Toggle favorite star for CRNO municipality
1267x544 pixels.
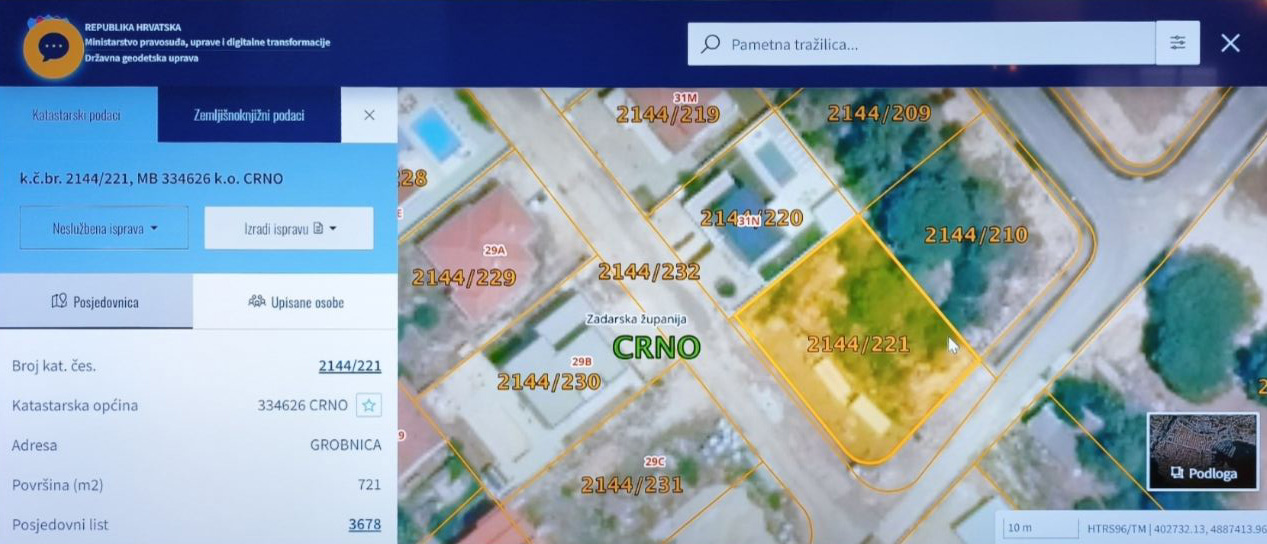click(x=369, y=405)
